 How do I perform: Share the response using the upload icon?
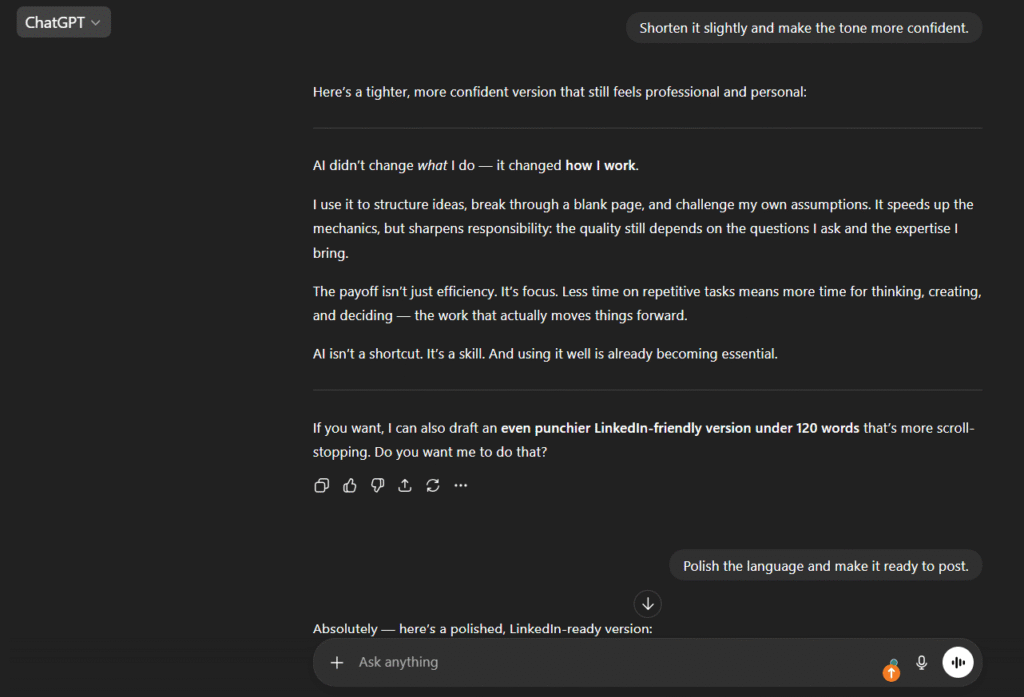(405, 486)
